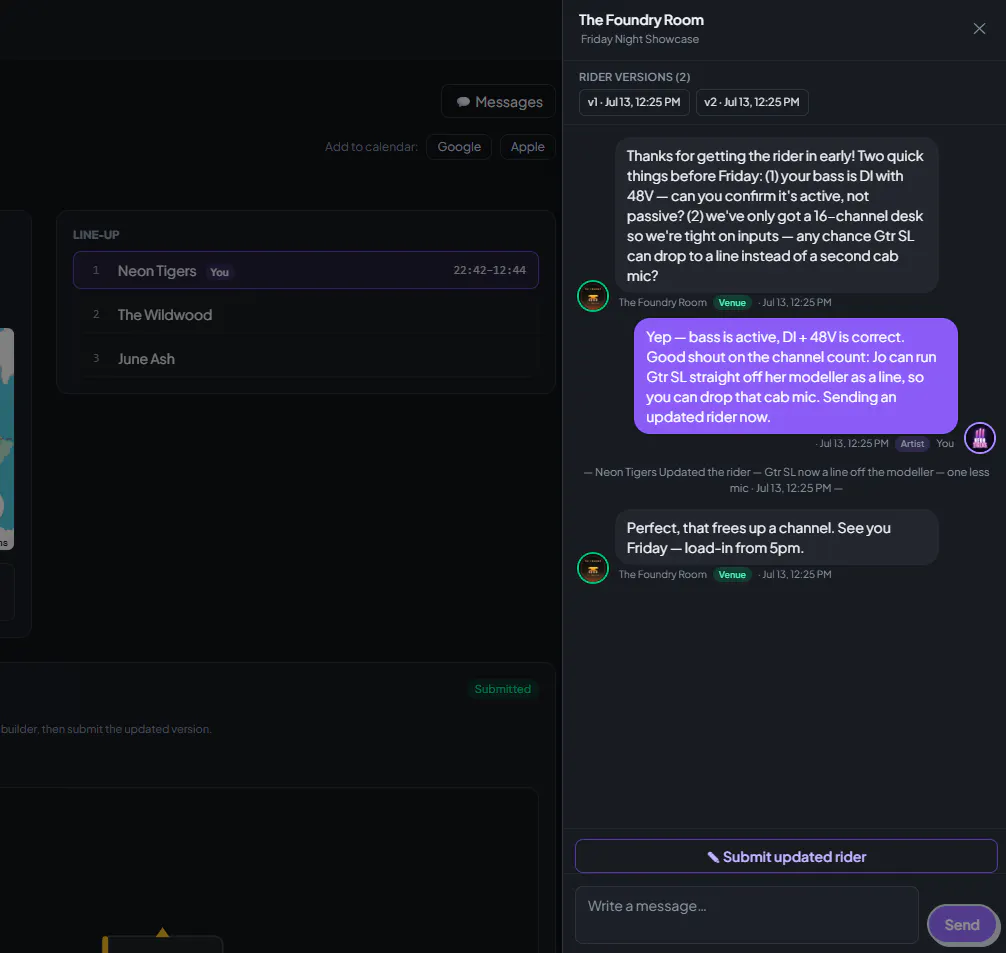Click the Submitted status label
This screenshot has height=953, width=1006.
click(x=502, y=689)
